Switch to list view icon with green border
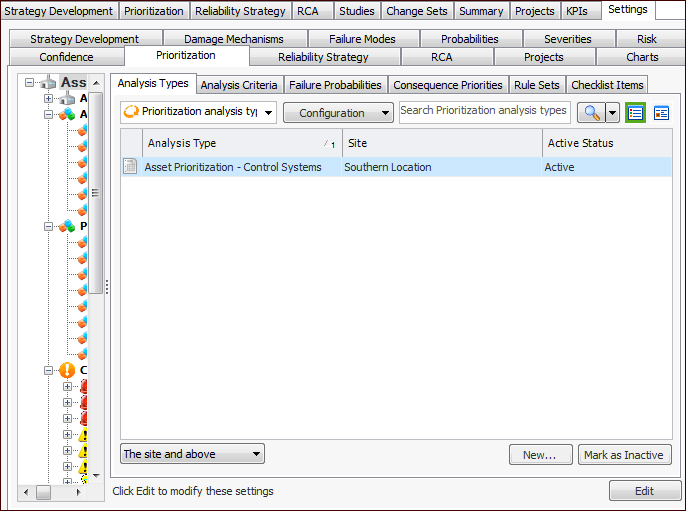The width and height of the screenshot is (686, 511). (x=635, y=113)
